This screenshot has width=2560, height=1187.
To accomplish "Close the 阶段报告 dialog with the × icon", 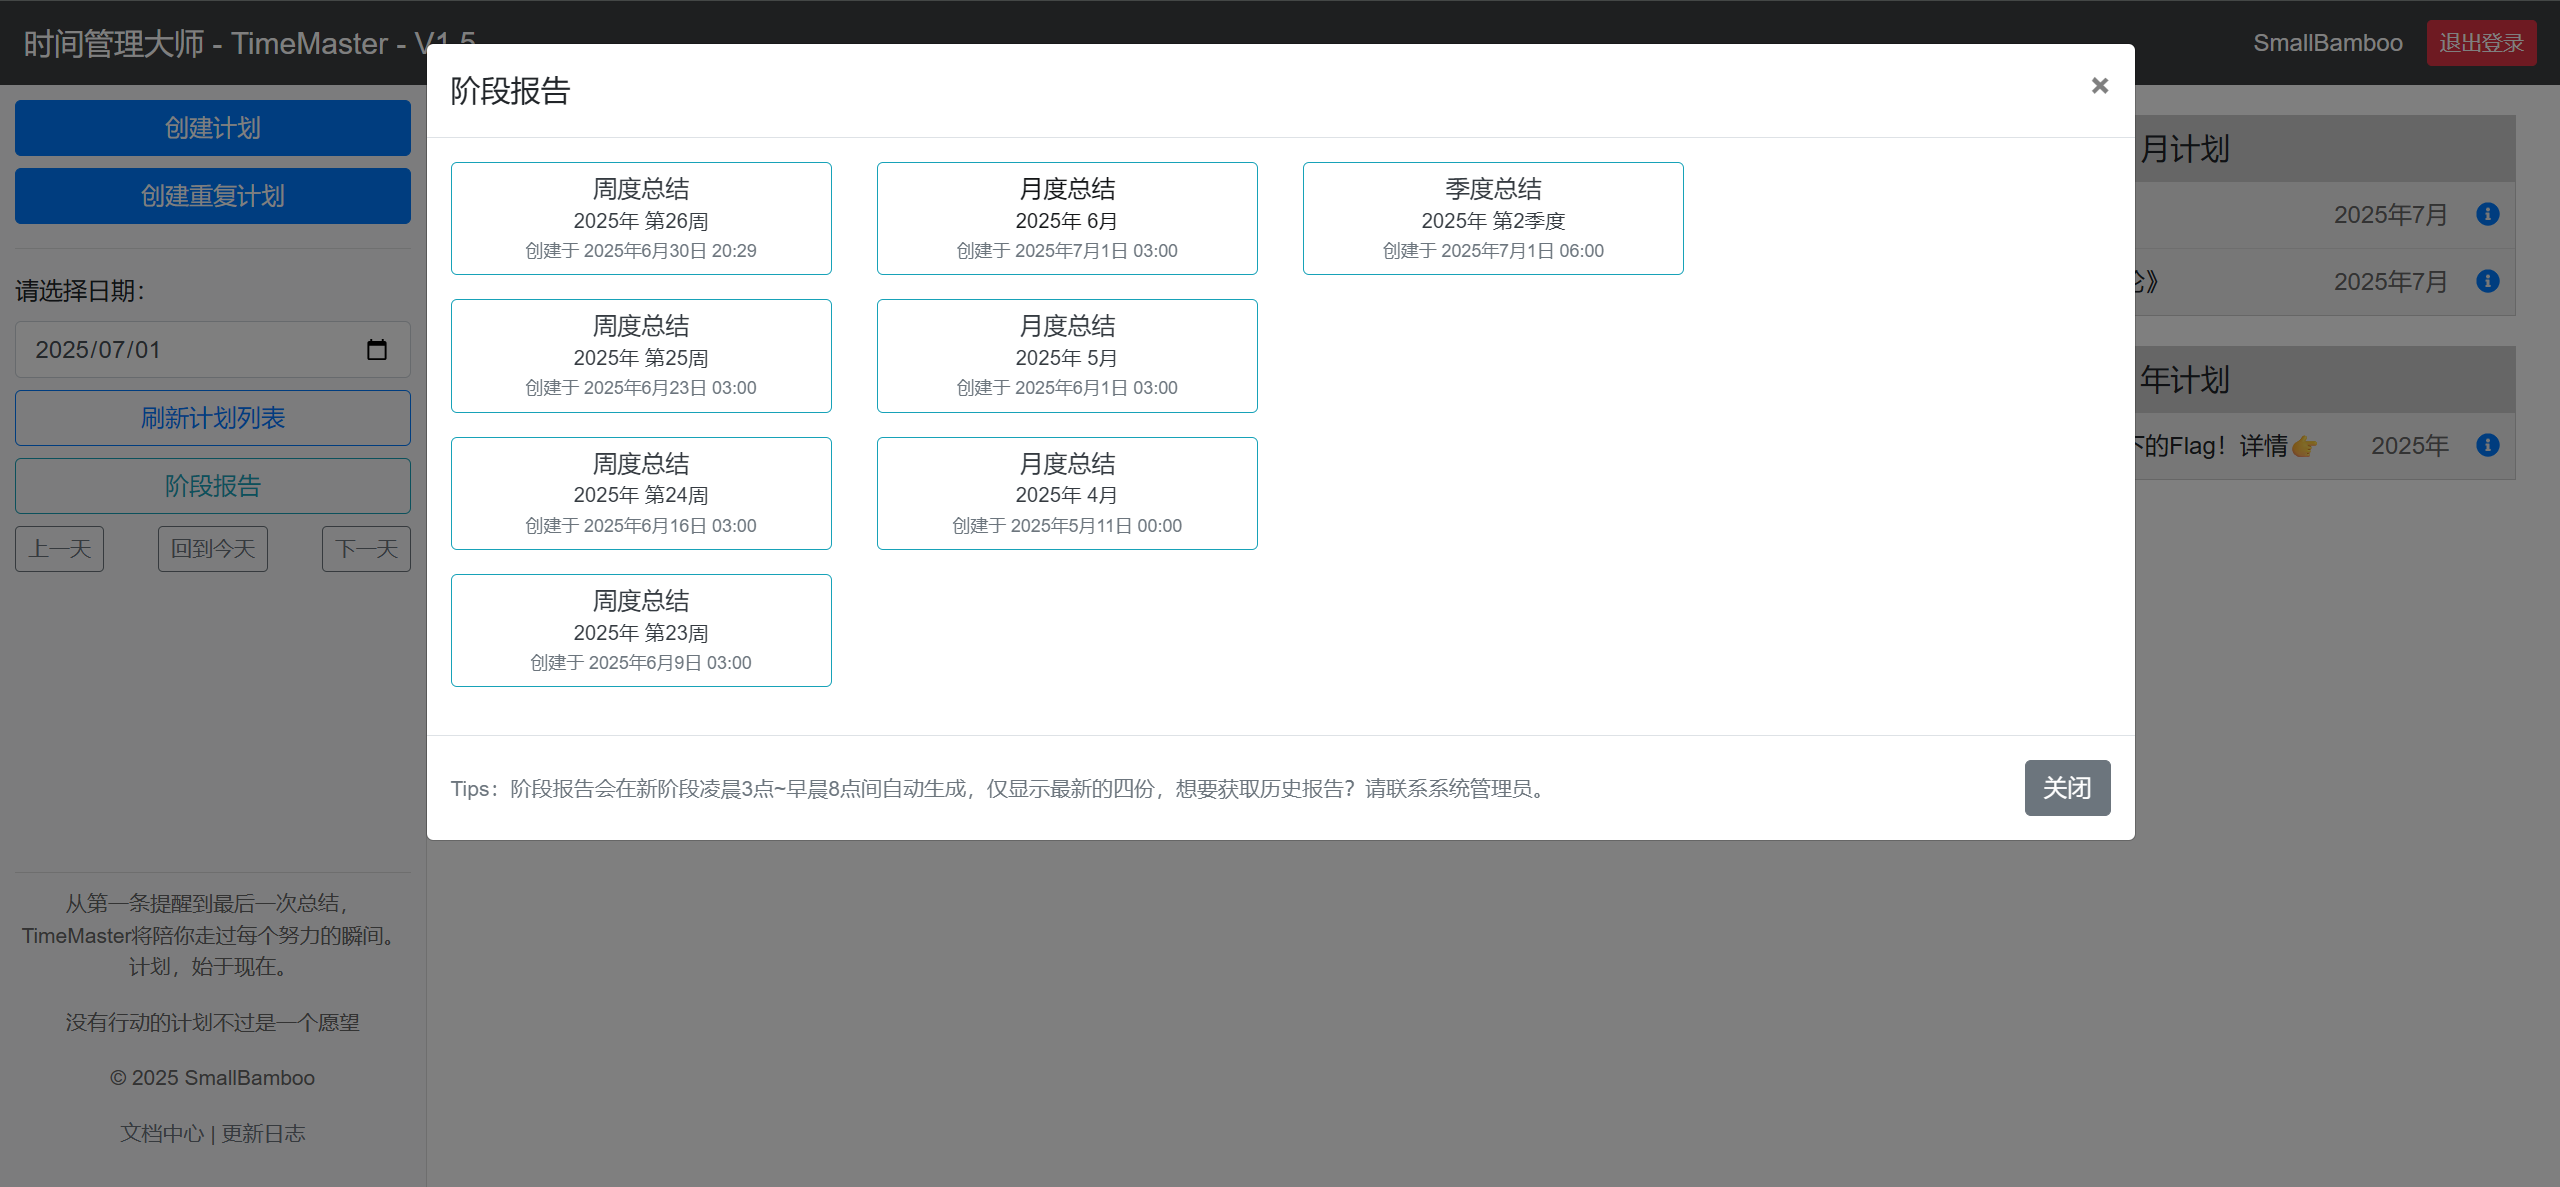I will [x=2099, y=86].
